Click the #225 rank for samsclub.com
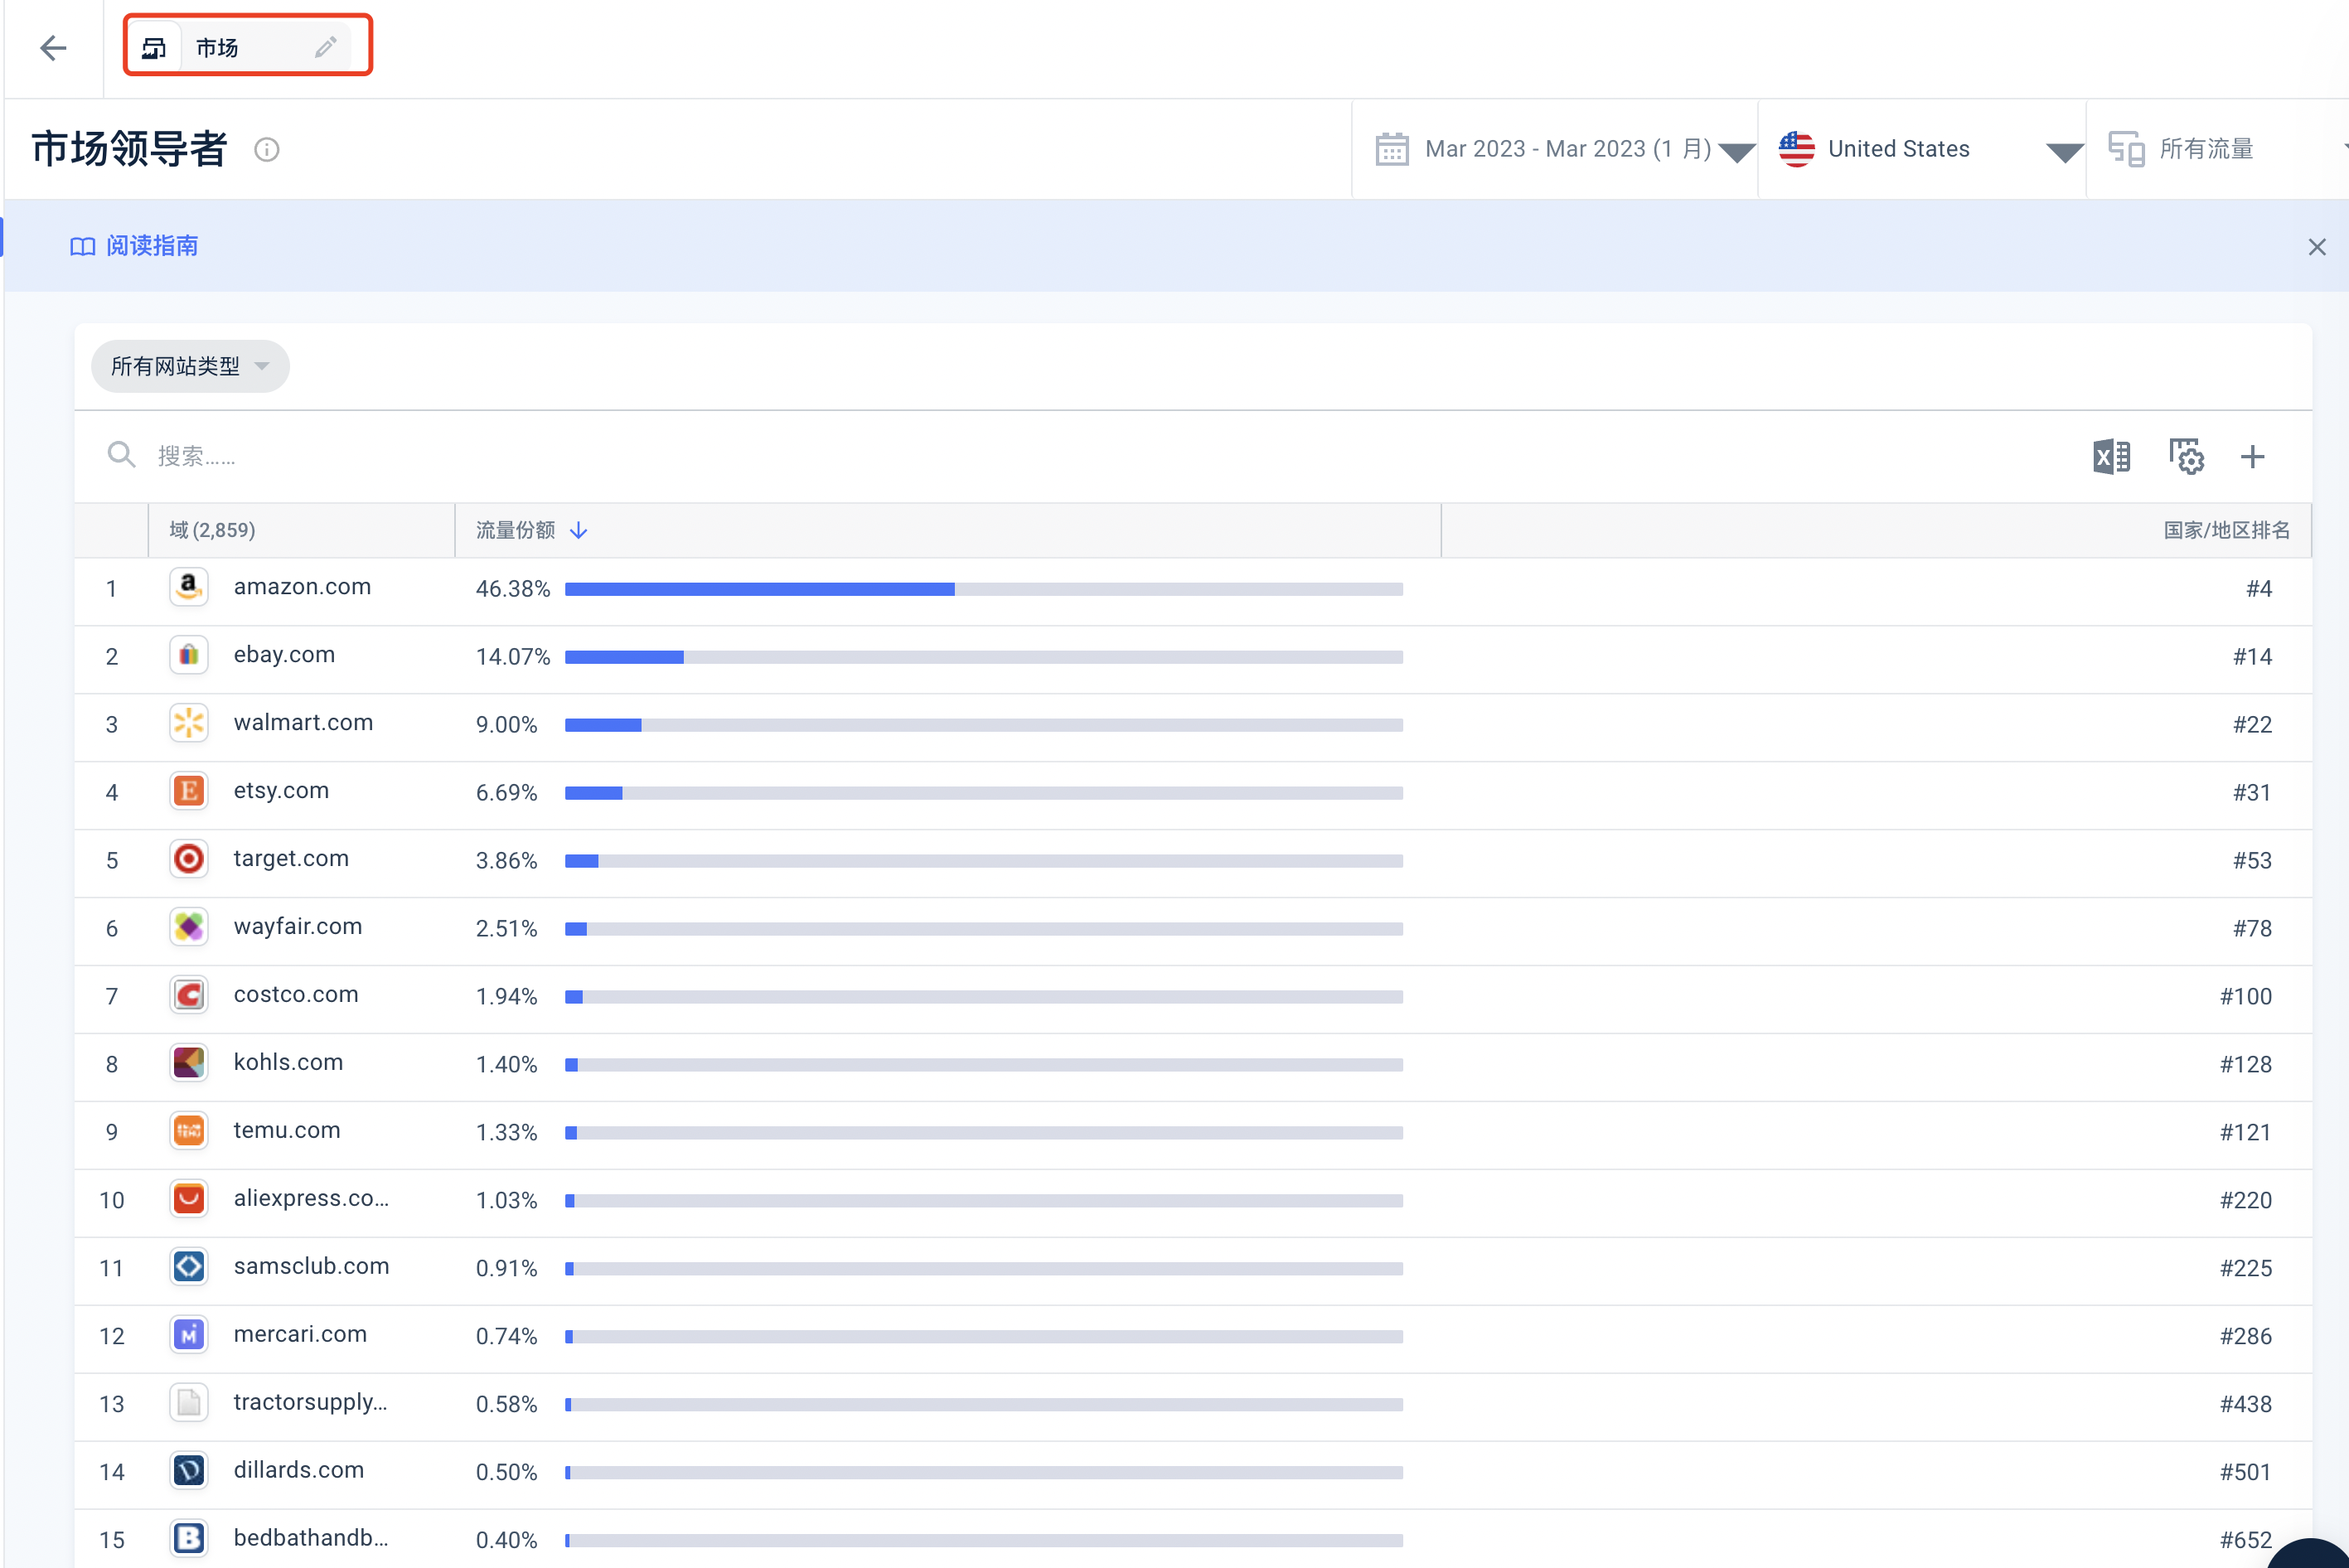The width and height of the screenshot is (2349, 1568). point(2245,1269)
